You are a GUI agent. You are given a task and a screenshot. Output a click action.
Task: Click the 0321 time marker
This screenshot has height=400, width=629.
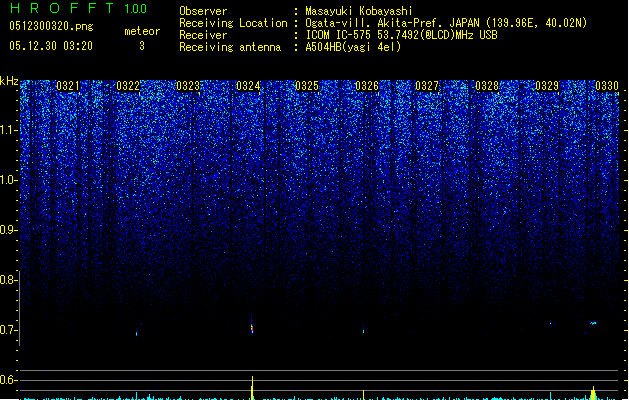[68, 86]
